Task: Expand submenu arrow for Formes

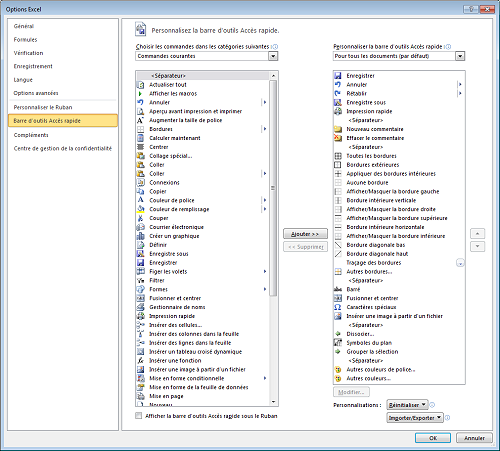Action: tap(265, 289)
